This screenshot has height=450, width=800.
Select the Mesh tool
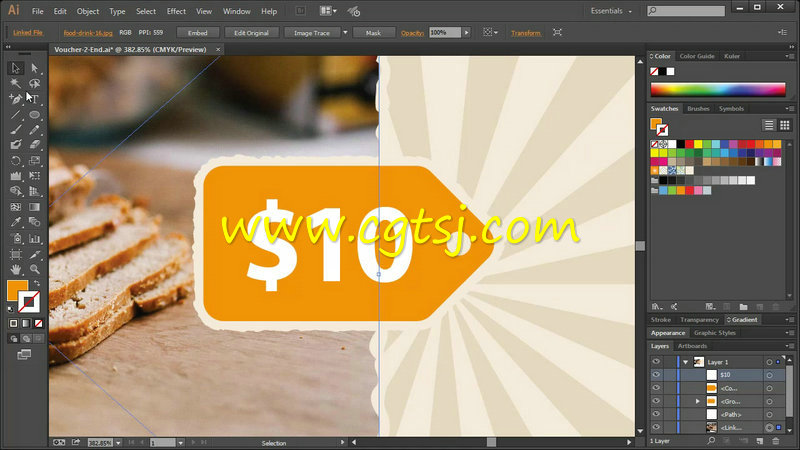point(16,207)
